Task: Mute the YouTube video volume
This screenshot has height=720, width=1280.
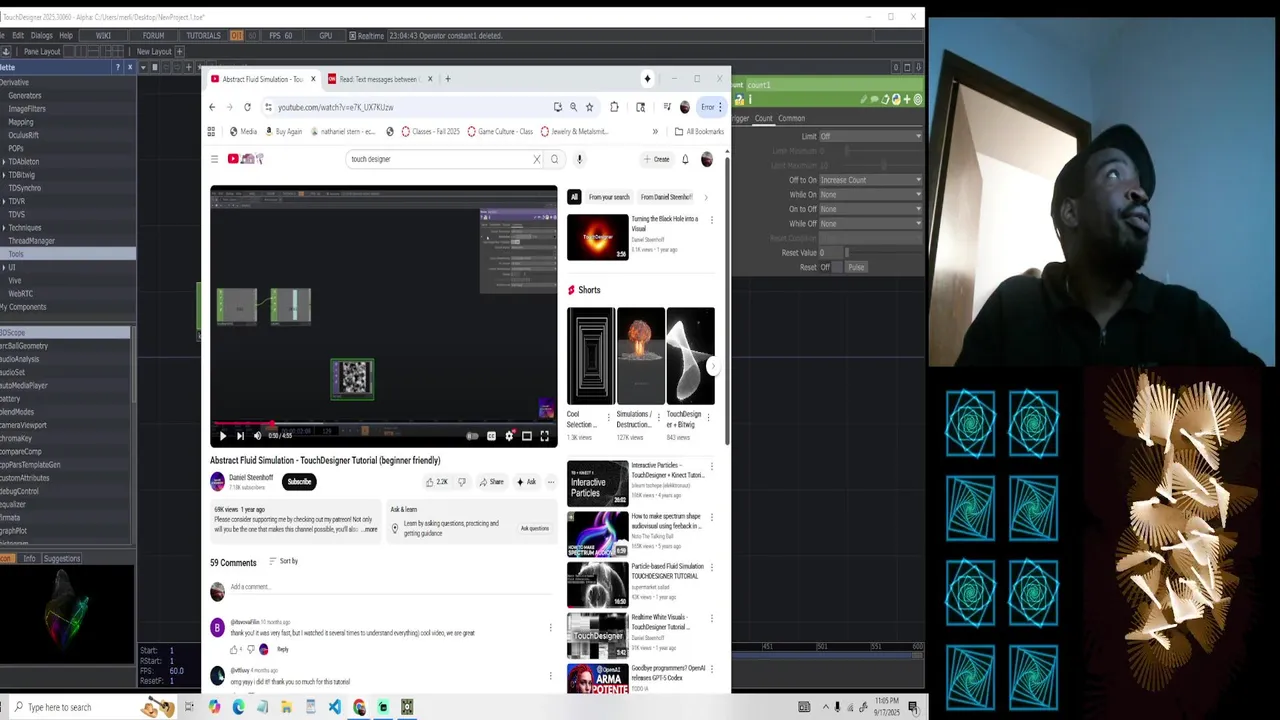Action: click(257, 436)
